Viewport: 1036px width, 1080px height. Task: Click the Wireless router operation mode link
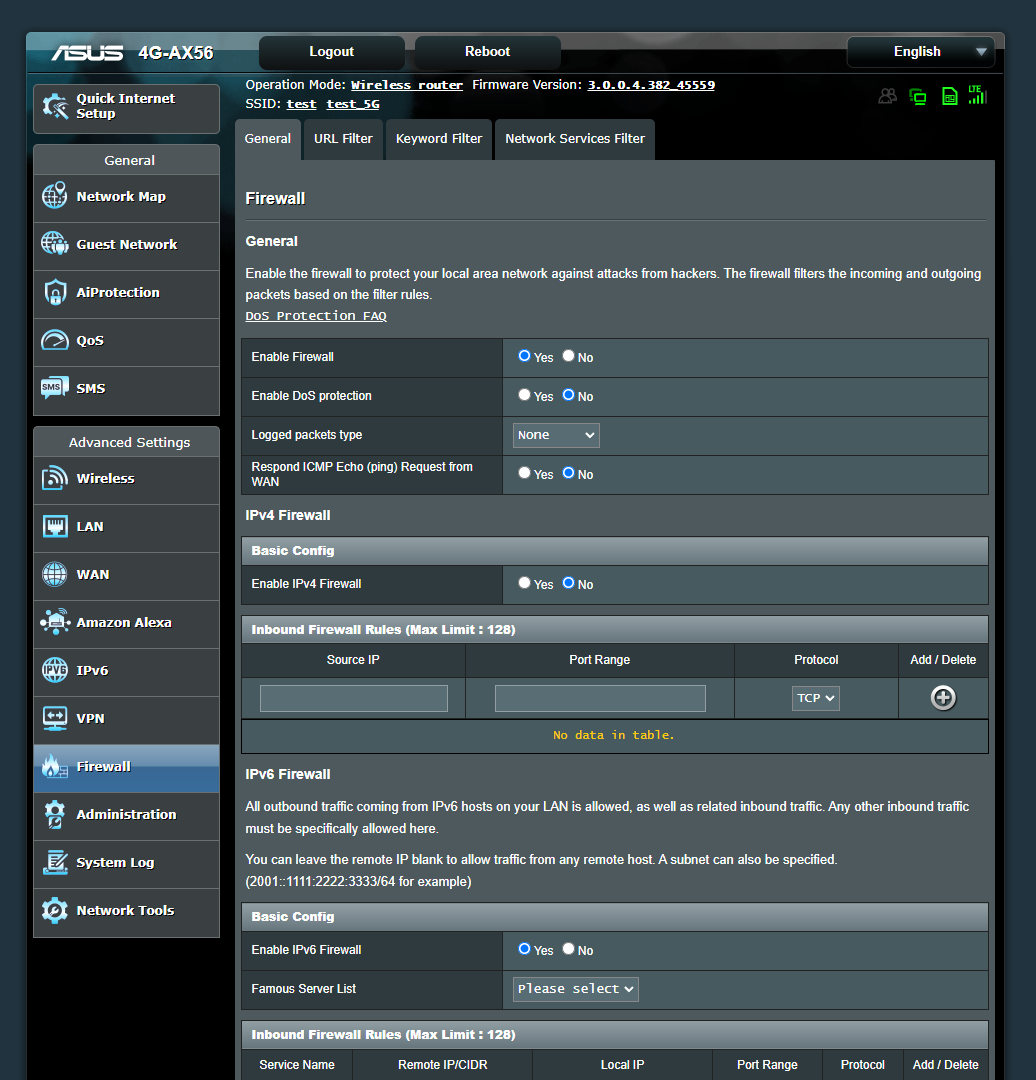pyautogui.click(x=407, y=85)
